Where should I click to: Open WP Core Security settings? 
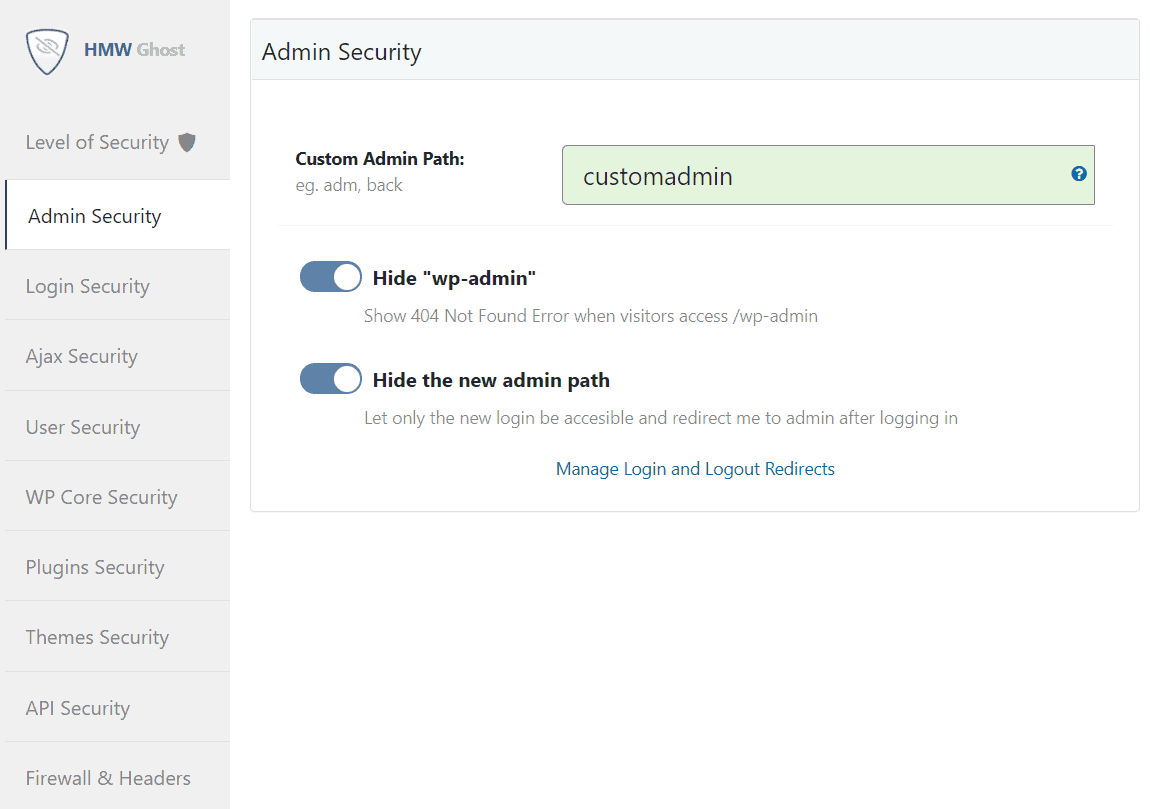pyautogui.click(x=101, y=496)
